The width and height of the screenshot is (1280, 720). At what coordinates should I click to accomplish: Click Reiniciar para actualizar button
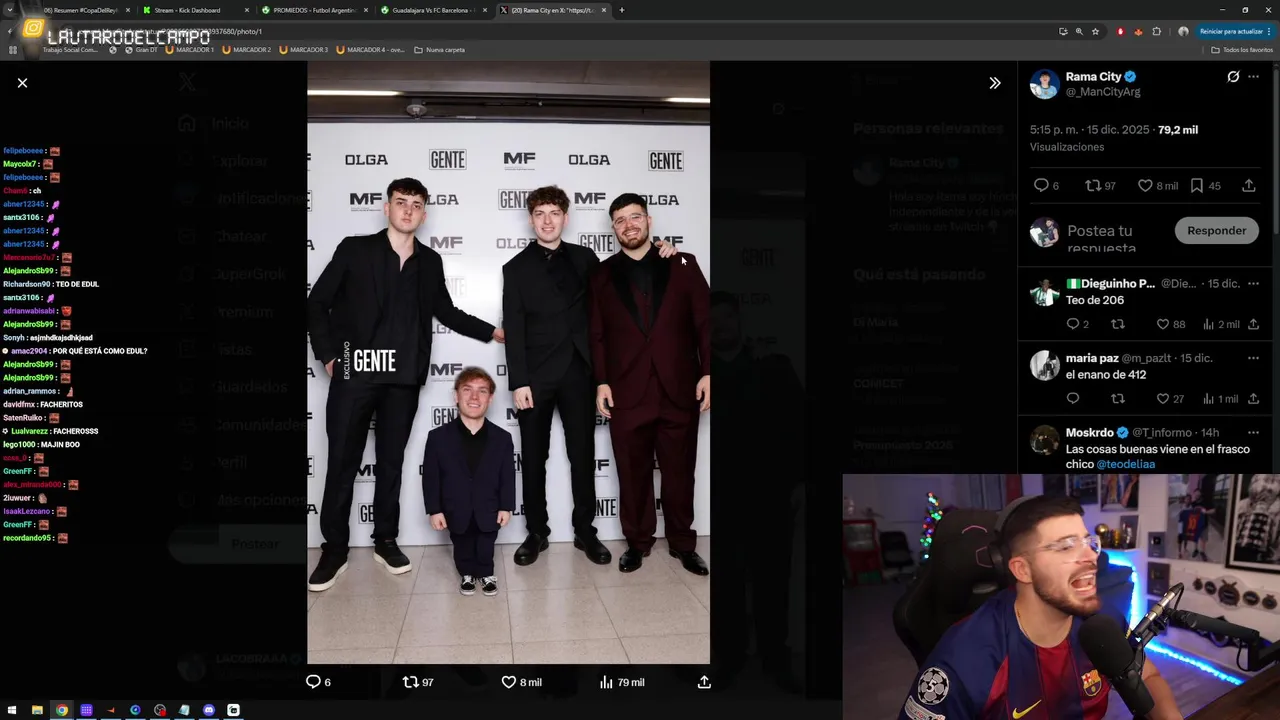pyautogui.click(x=1236, y=31)
